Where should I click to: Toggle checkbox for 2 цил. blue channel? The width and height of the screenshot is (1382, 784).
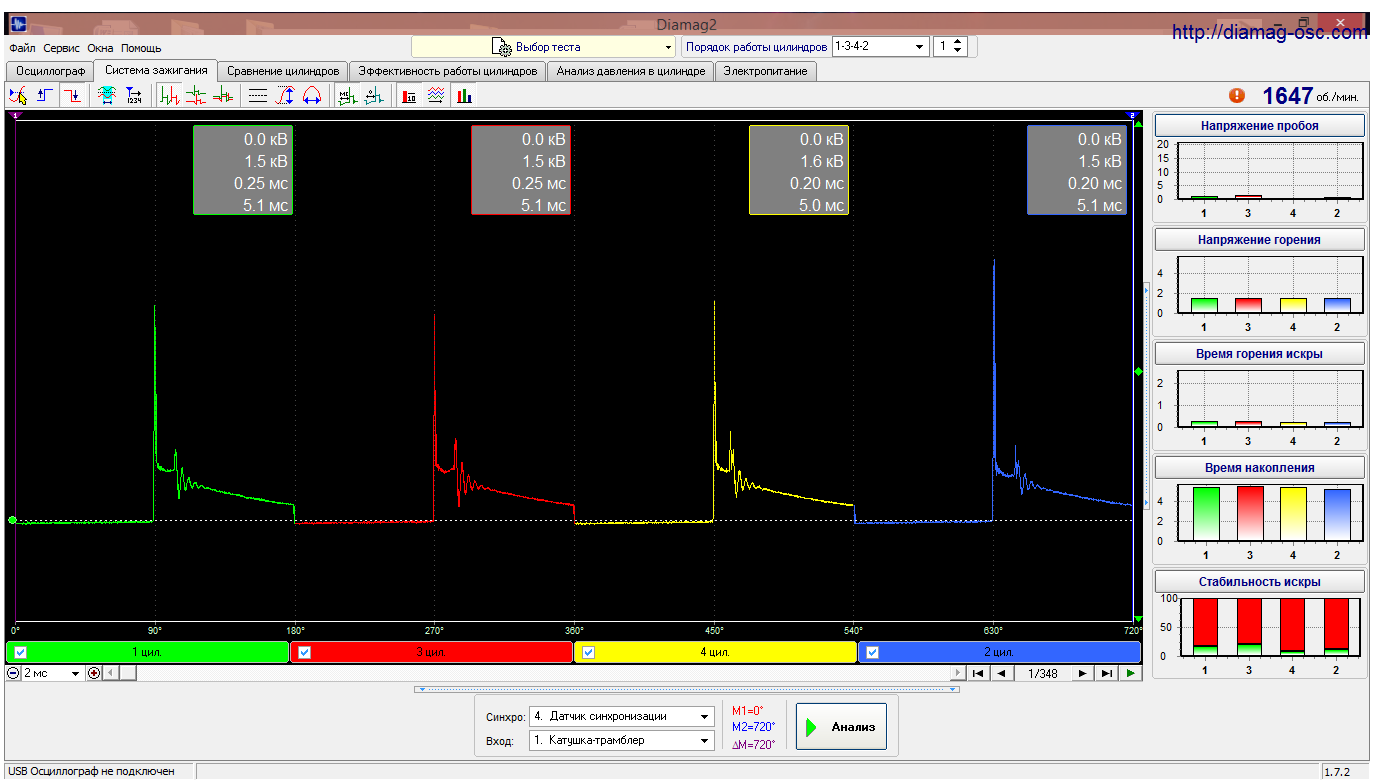tap(872, 652)
